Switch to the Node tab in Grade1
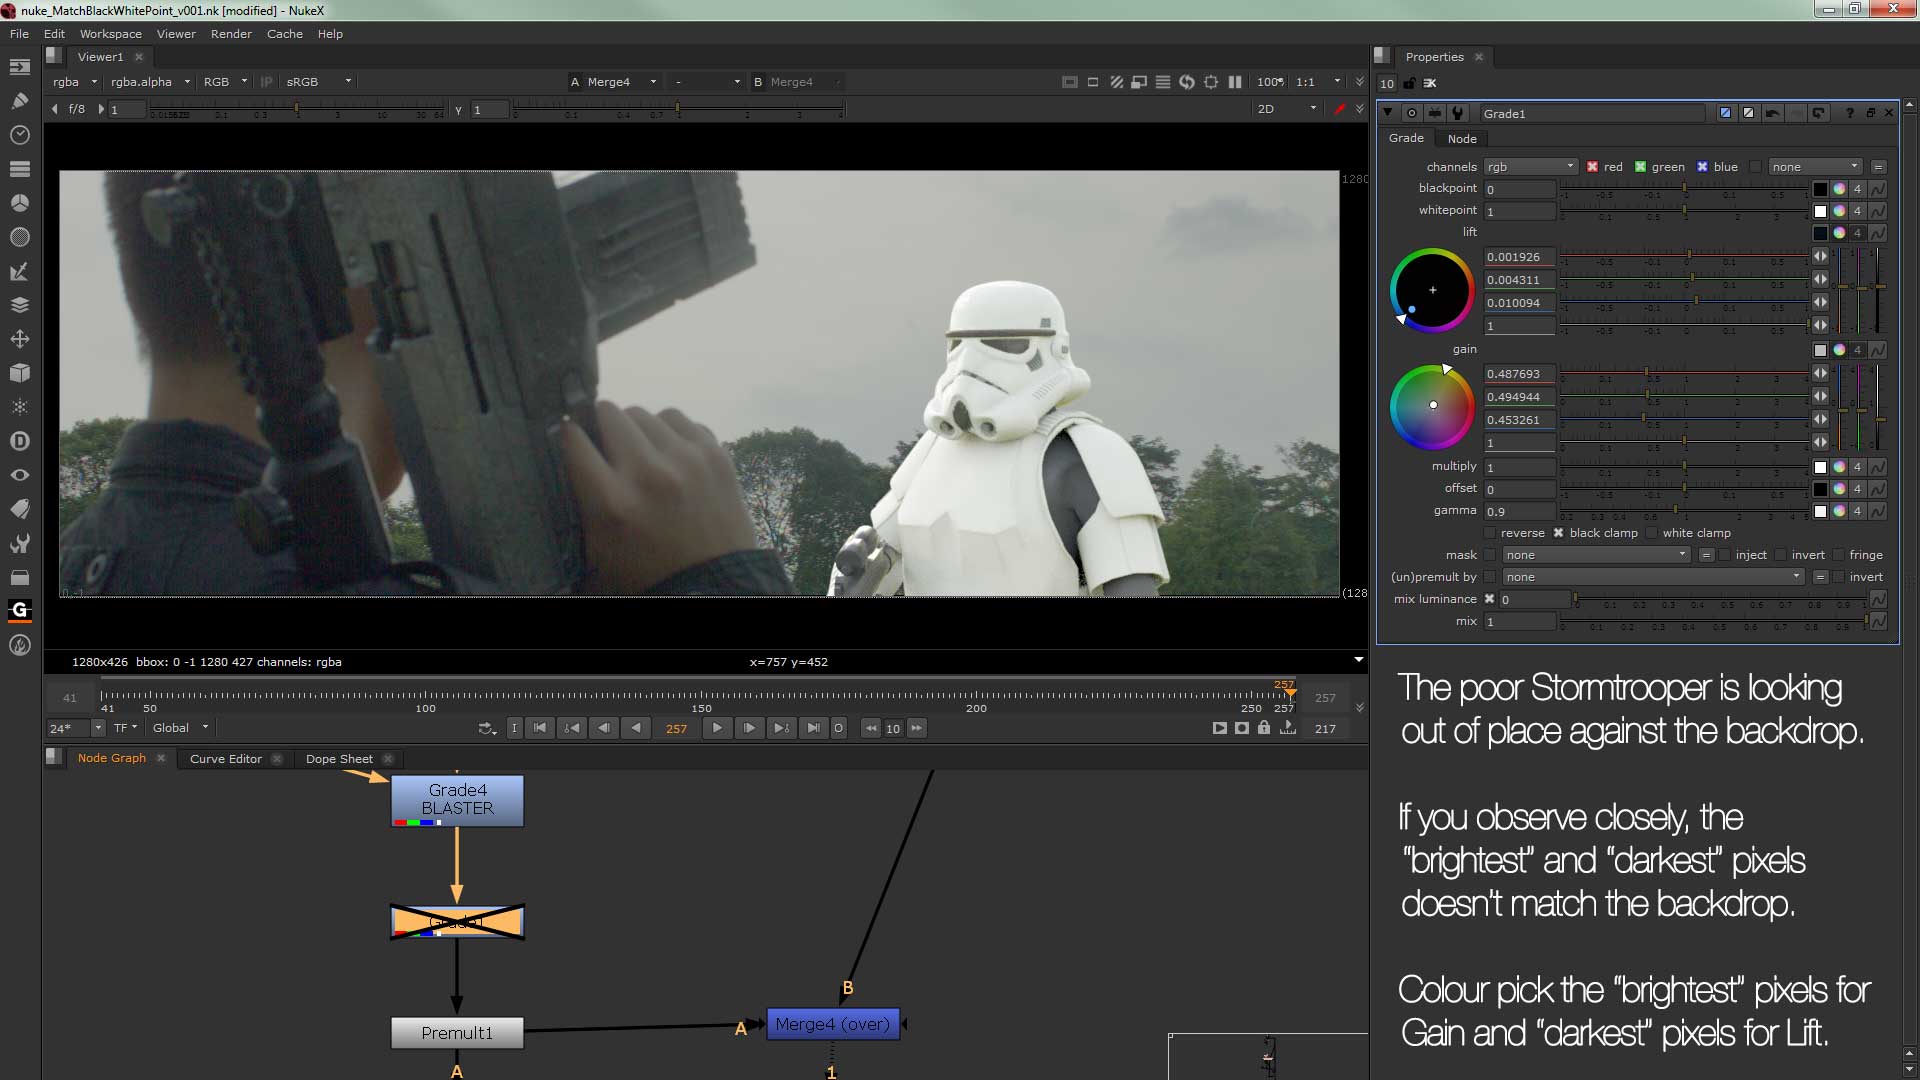Viewport: 1920px width, 1080px height. point(1462,139)
